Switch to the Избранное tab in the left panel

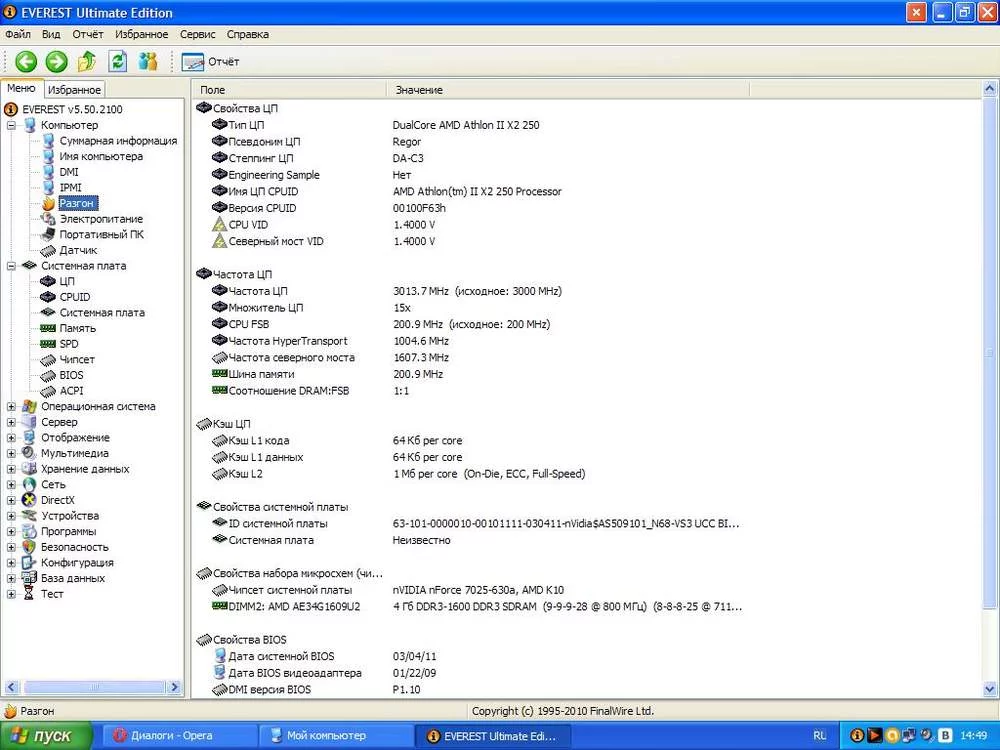click(x=74, y=90)
